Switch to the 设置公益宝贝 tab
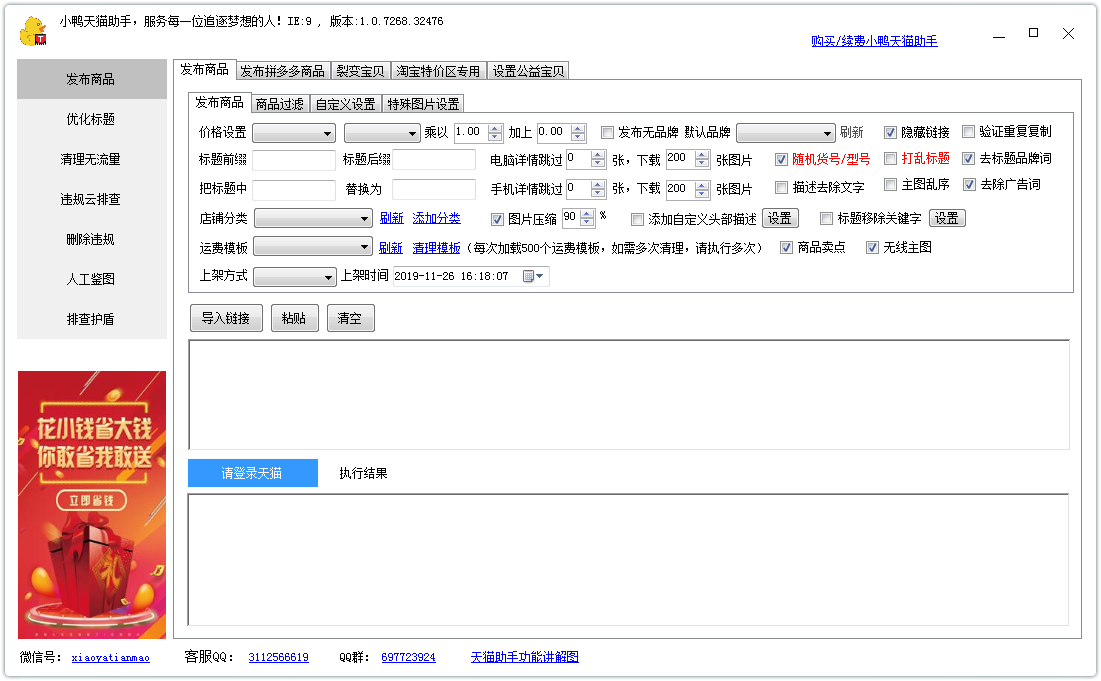The image size is (1101, 681). tap(528, 71)
